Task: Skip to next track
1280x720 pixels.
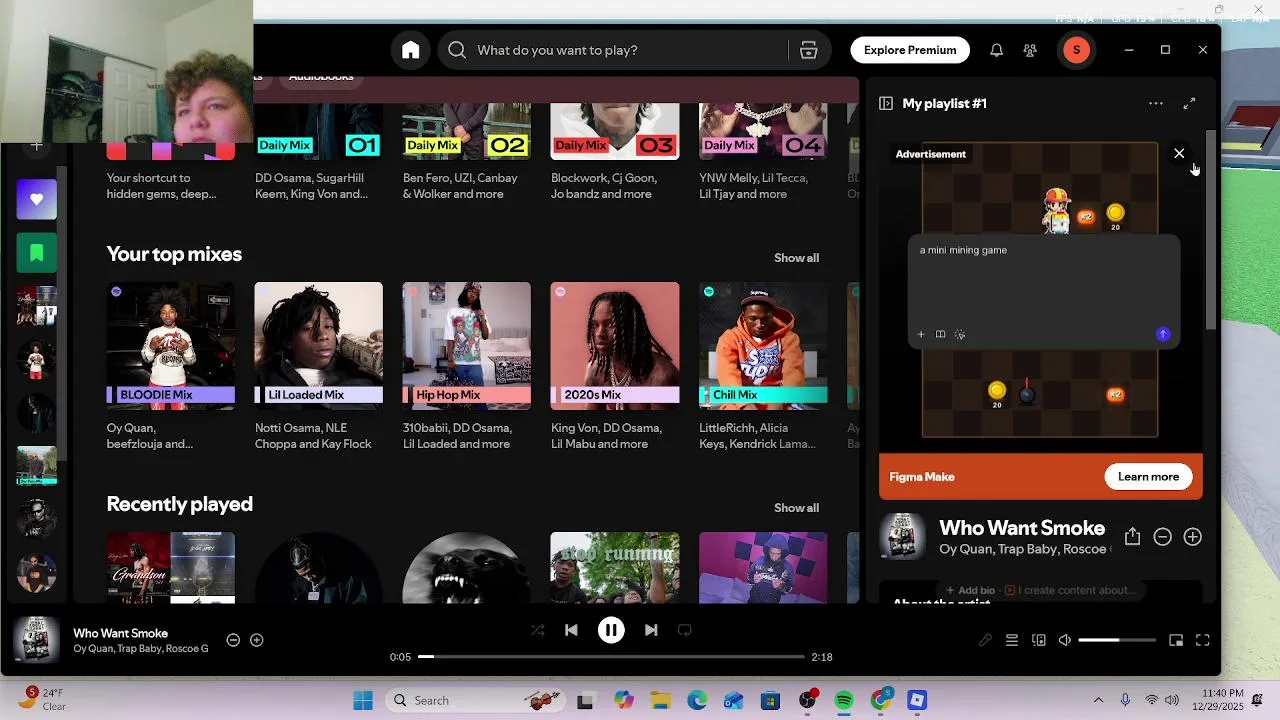Action: click(651, 630)
